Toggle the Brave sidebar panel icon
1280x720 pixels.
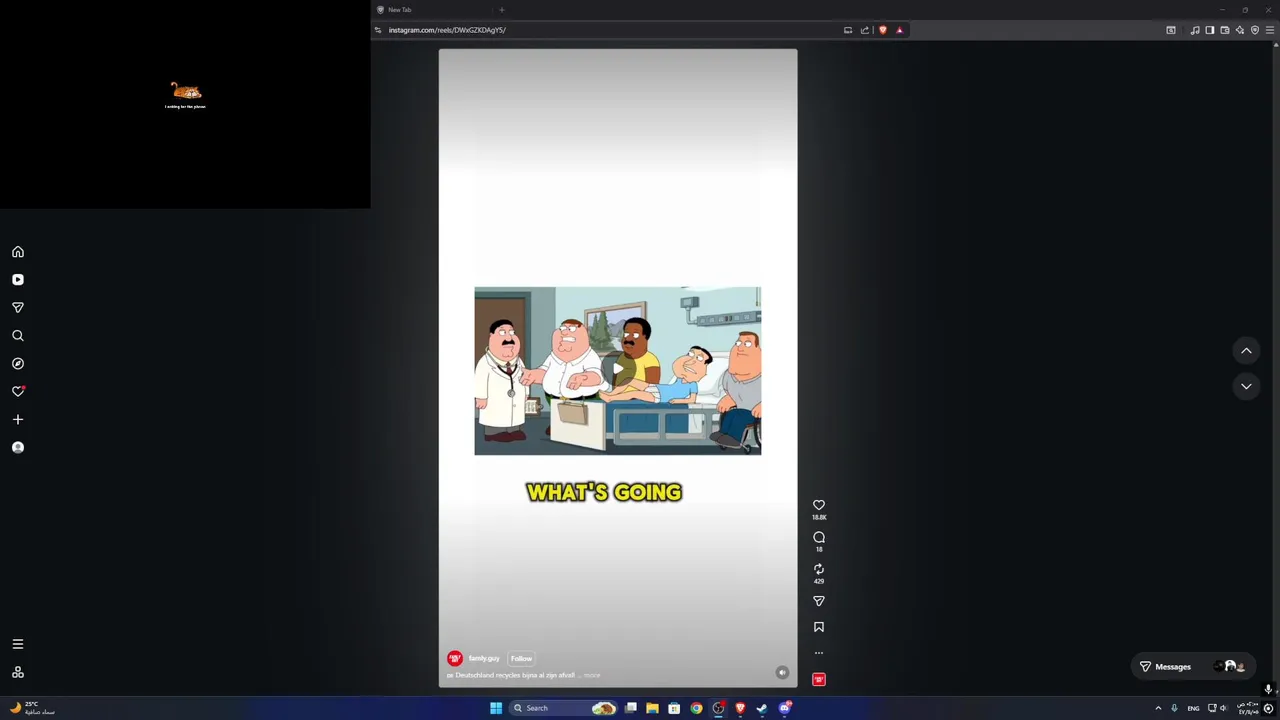(x=1210, y=30)
